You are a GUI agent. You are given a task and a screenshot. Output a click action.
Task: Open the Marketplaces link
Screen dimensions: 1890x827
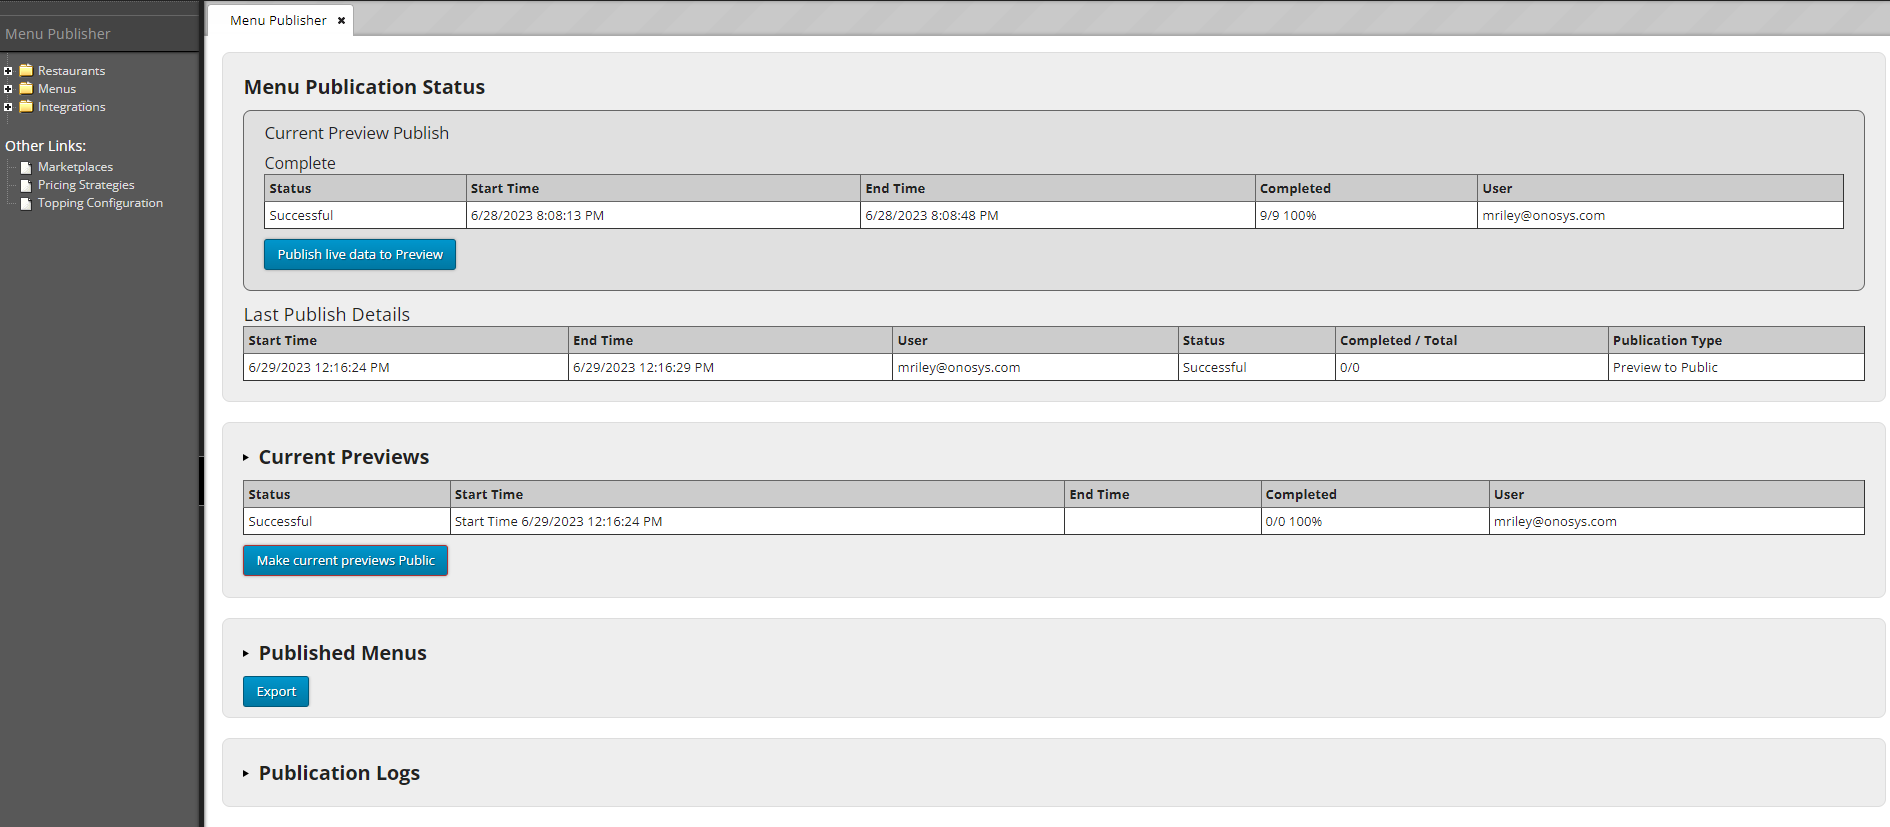pos(75,167)
